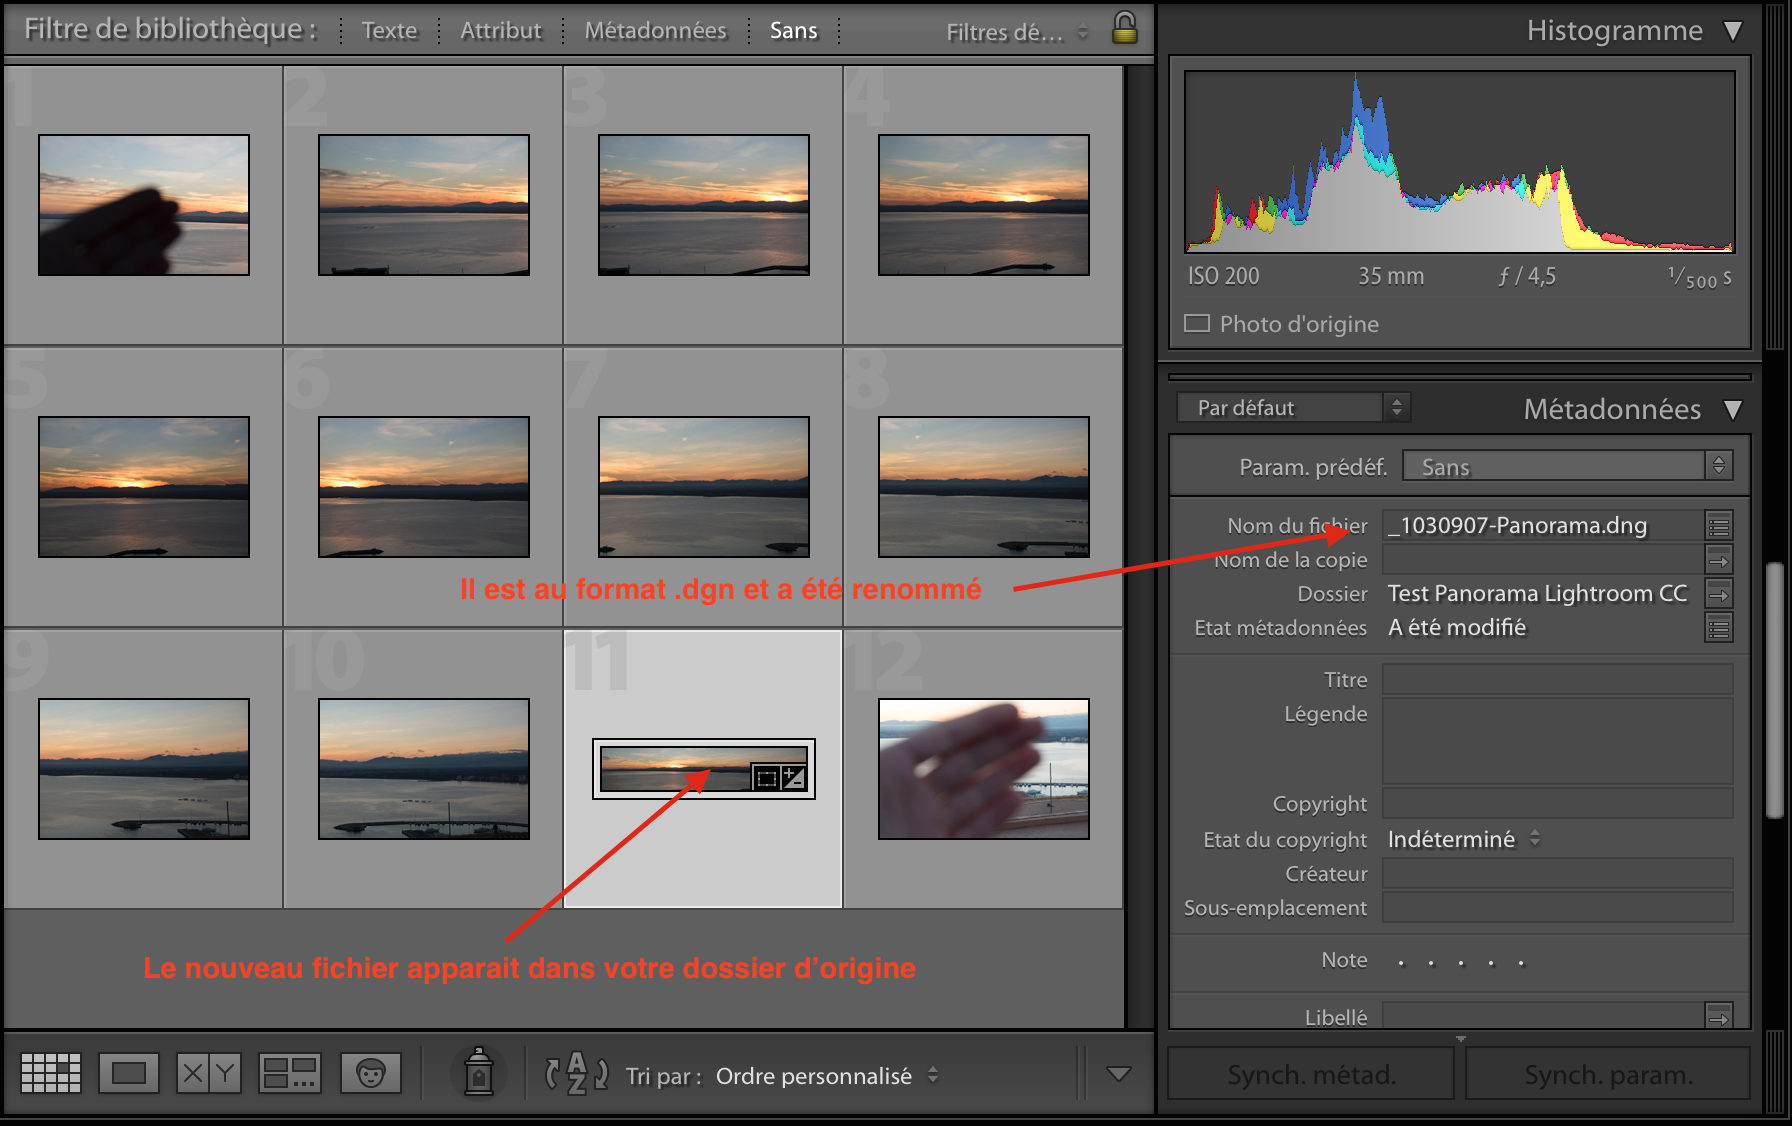
Task: Set a star rating on the Note dots
Action: pos(1461,961)
